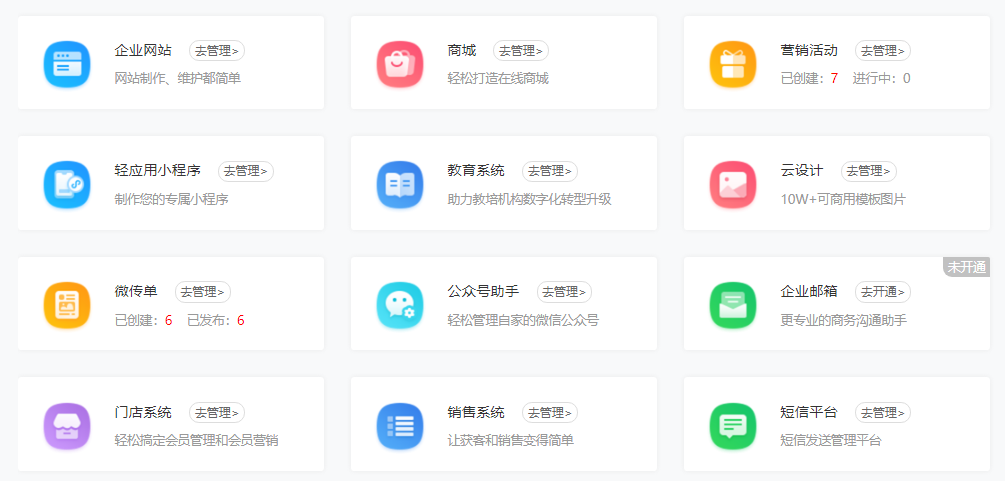Click the 营销活动 orange gift icon

733,63
